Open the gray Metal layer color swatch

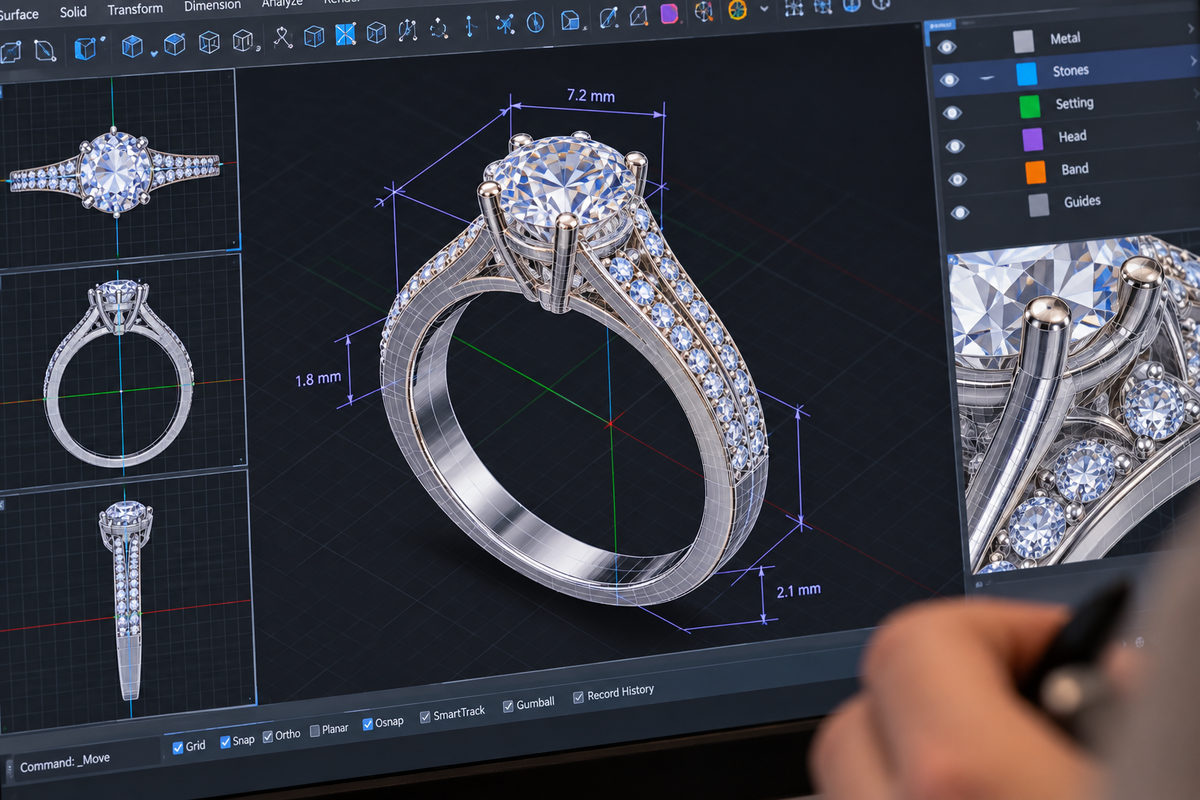pos(1023,41)
